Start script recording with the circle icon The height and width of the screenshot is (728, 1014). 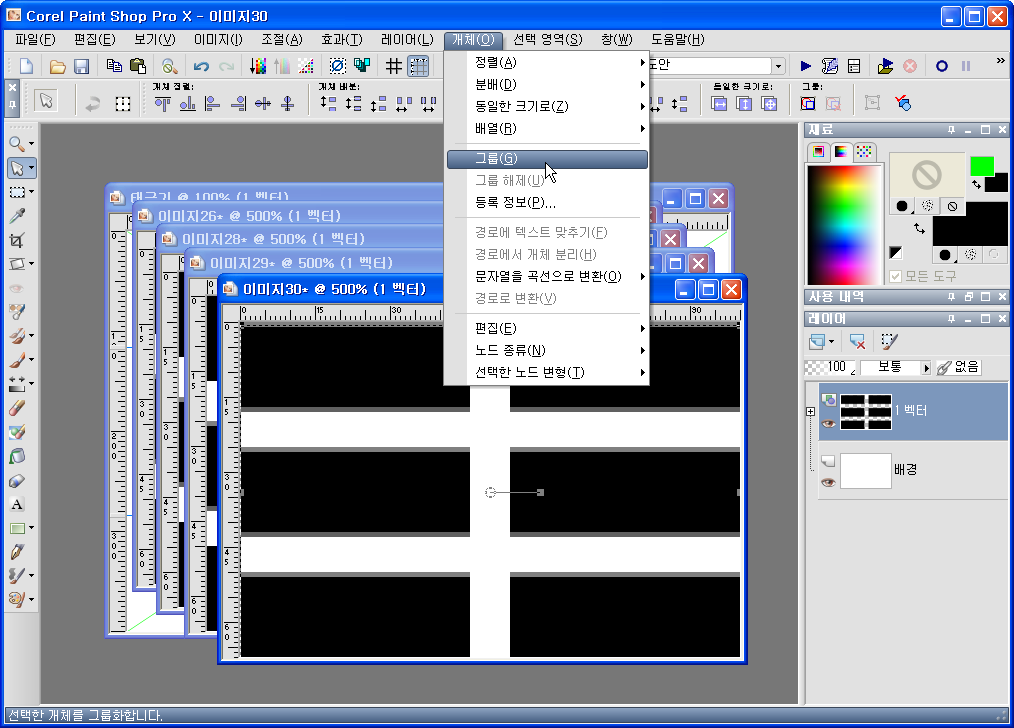pyautogui.click(x=942, y=66)
